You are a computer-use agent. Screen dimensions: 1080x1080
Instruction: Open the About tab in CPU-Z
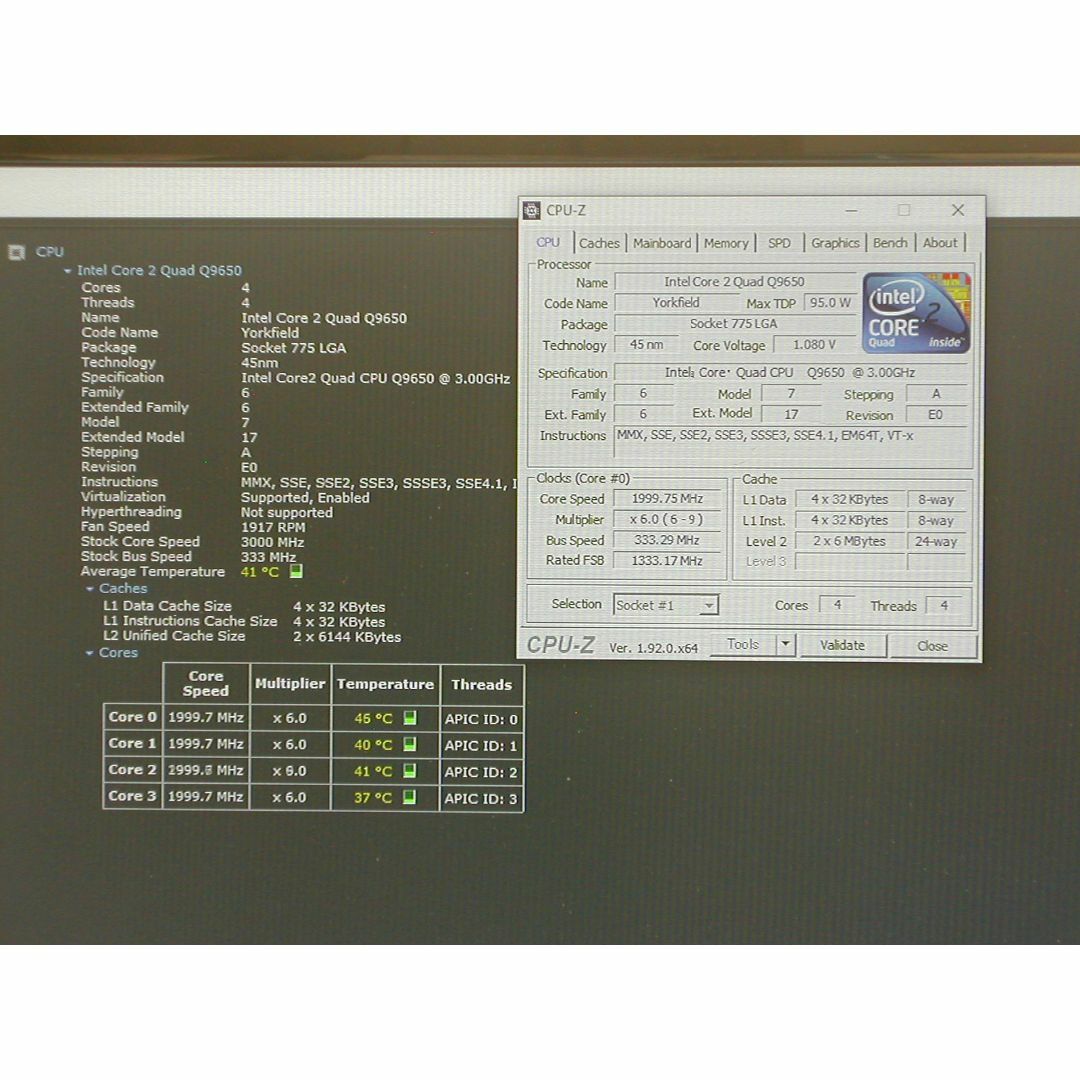tap(940, 243)
